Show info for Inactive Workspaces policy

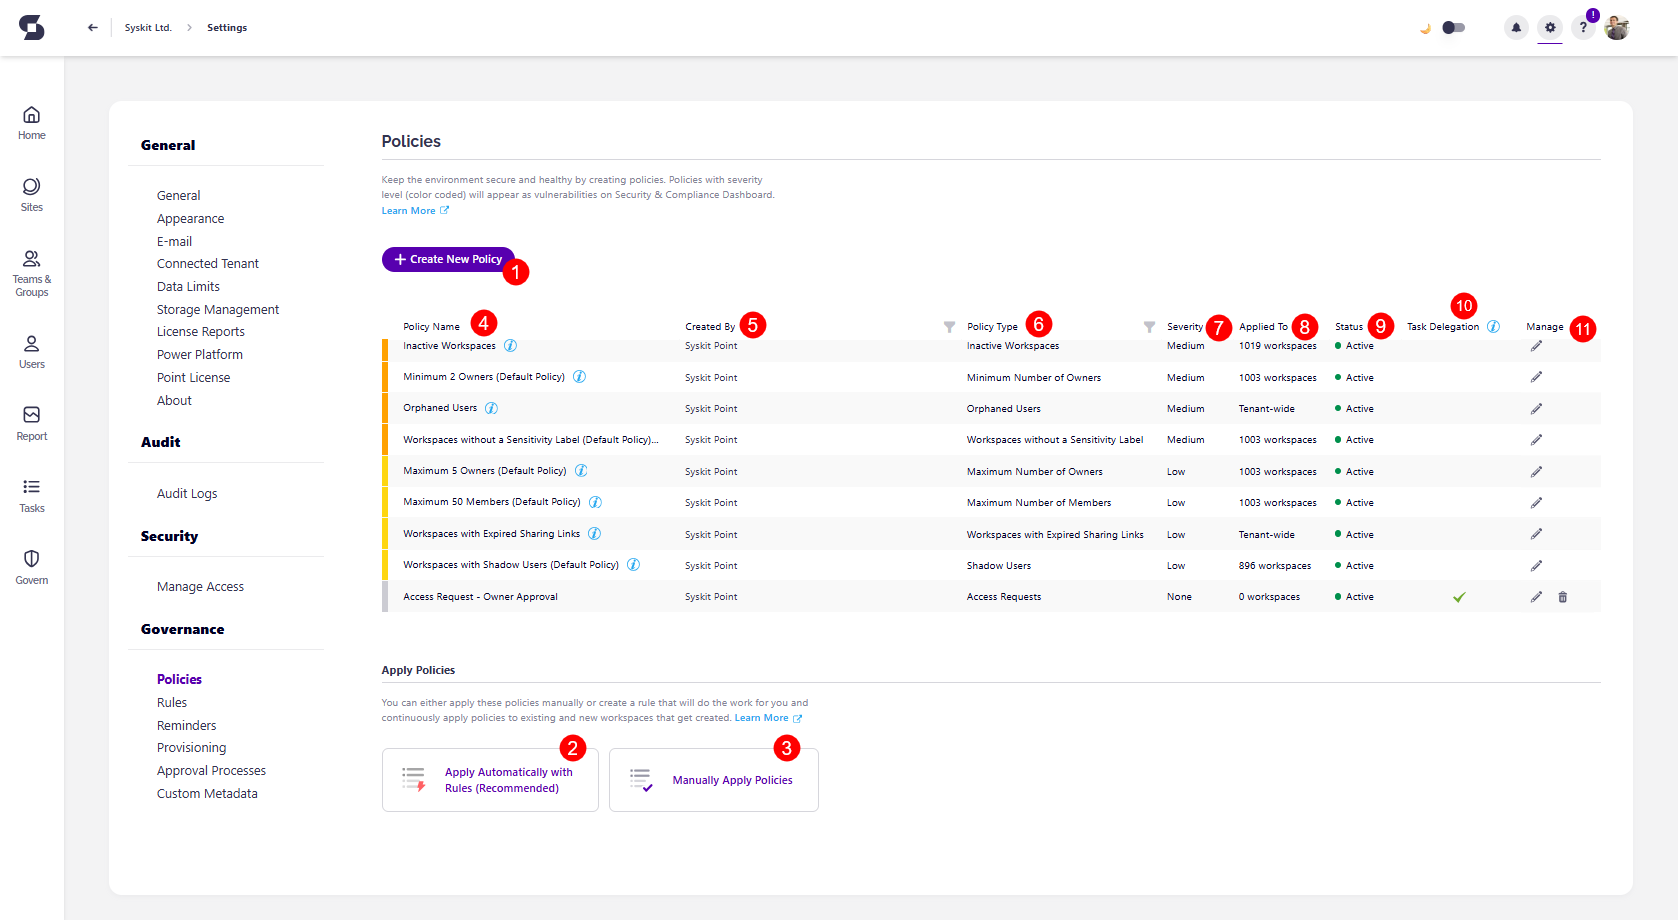[x=510, y=346]
